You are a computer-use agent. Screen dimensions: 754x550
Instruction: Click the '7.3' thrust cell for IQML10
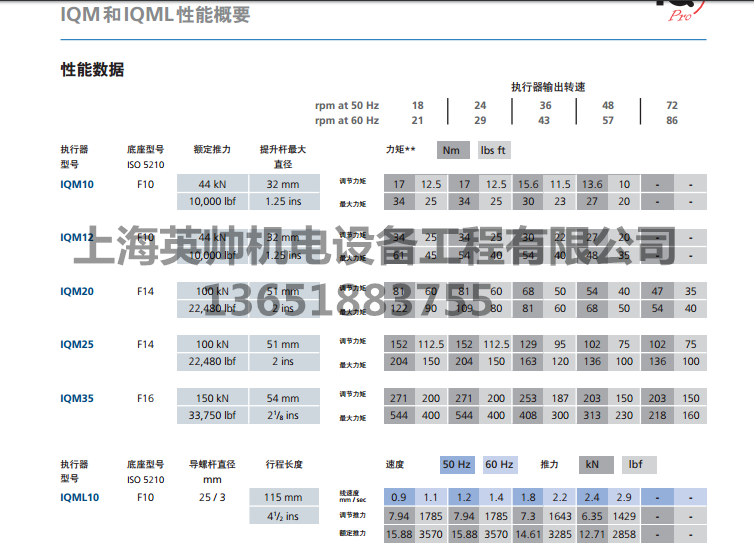528,516
